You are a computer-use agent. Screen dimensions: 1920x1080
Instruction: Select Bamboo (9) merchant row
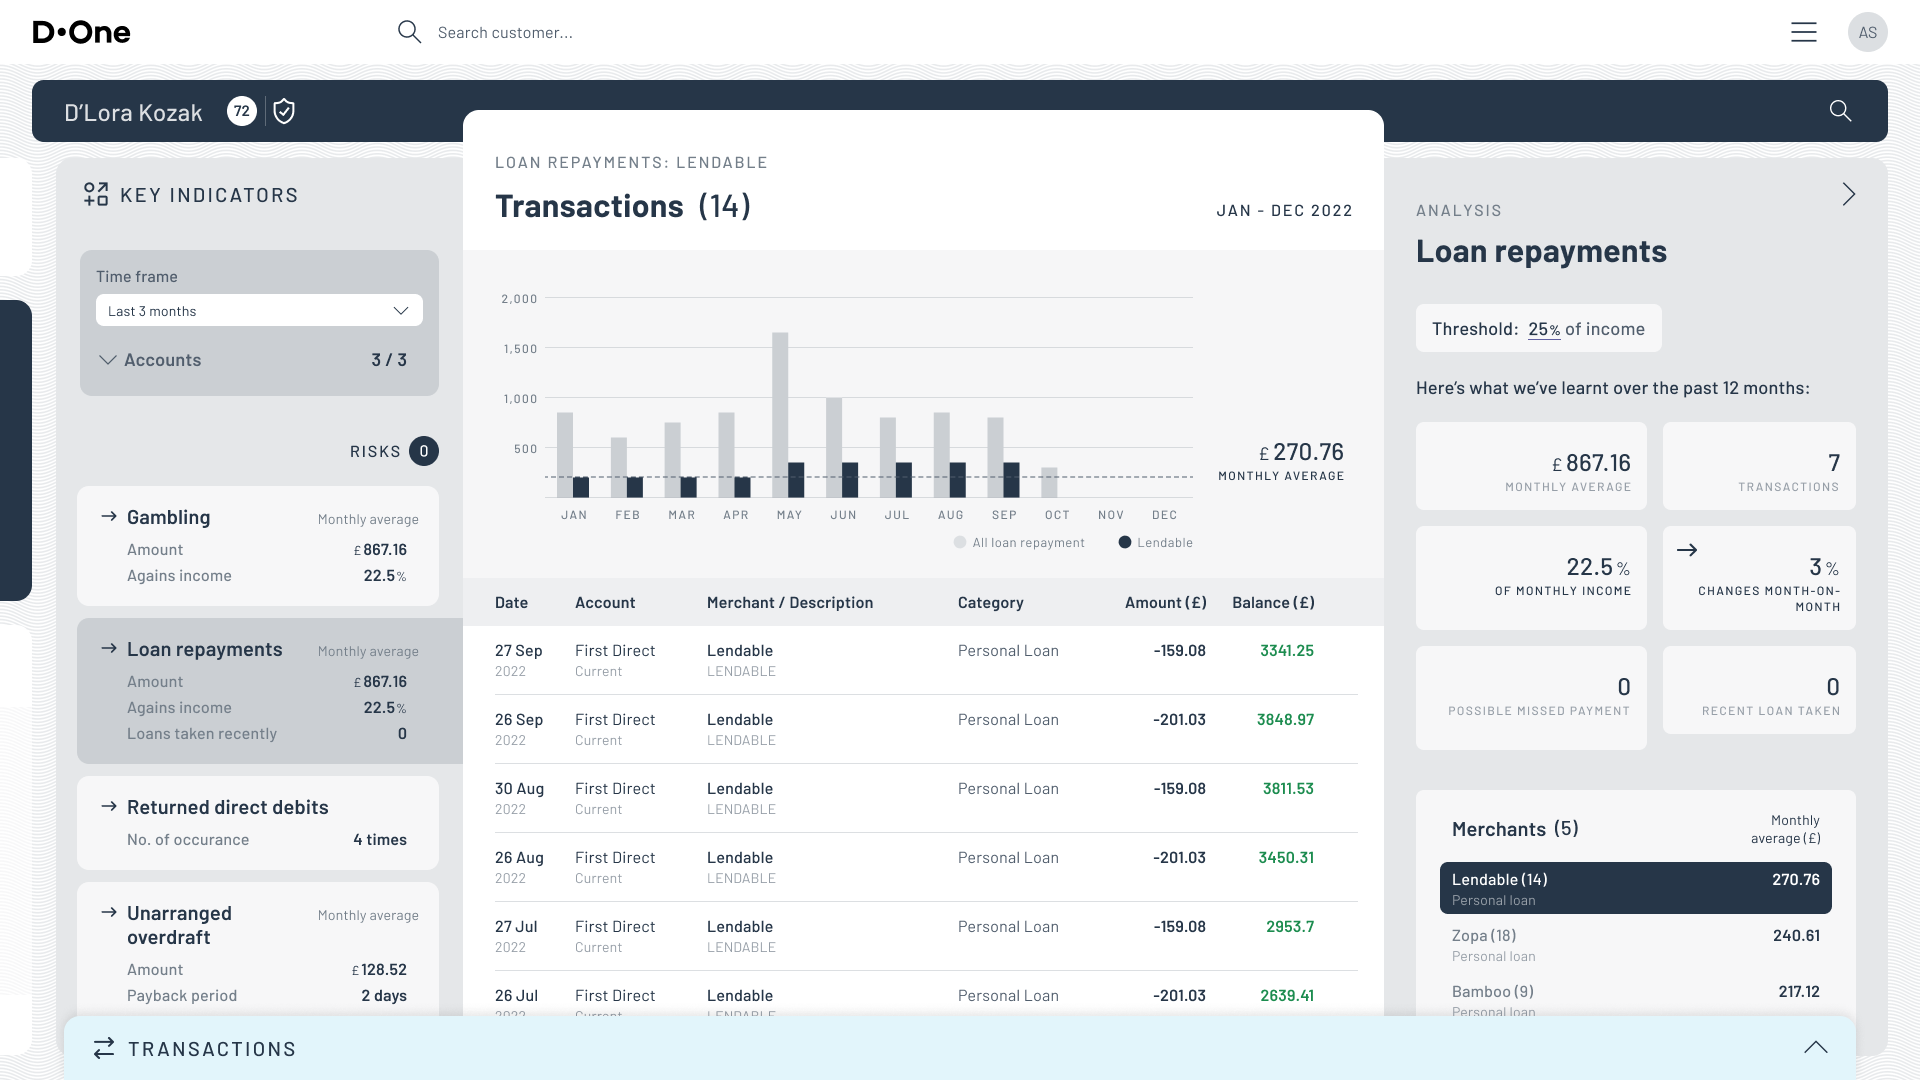[1636, 1000]
